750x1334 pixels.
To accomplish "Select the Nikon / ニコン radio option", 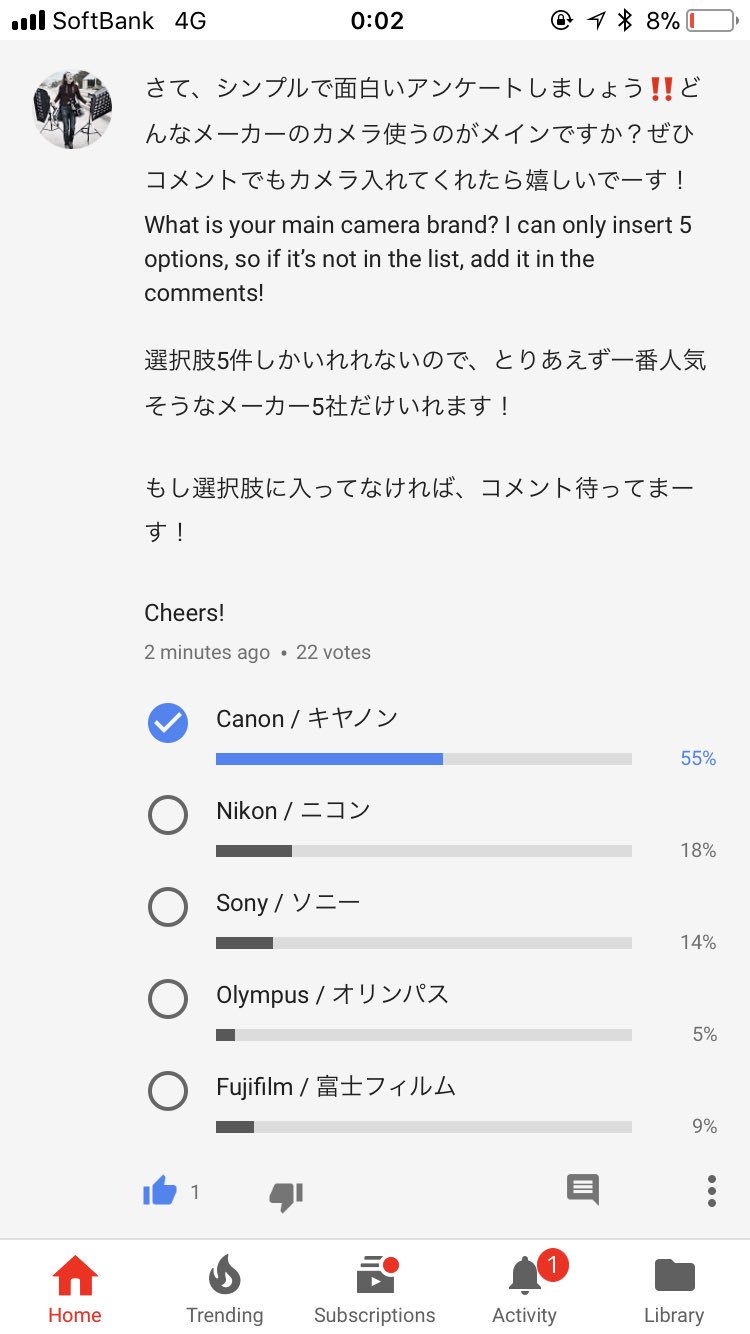I will (x=168, y=815).
